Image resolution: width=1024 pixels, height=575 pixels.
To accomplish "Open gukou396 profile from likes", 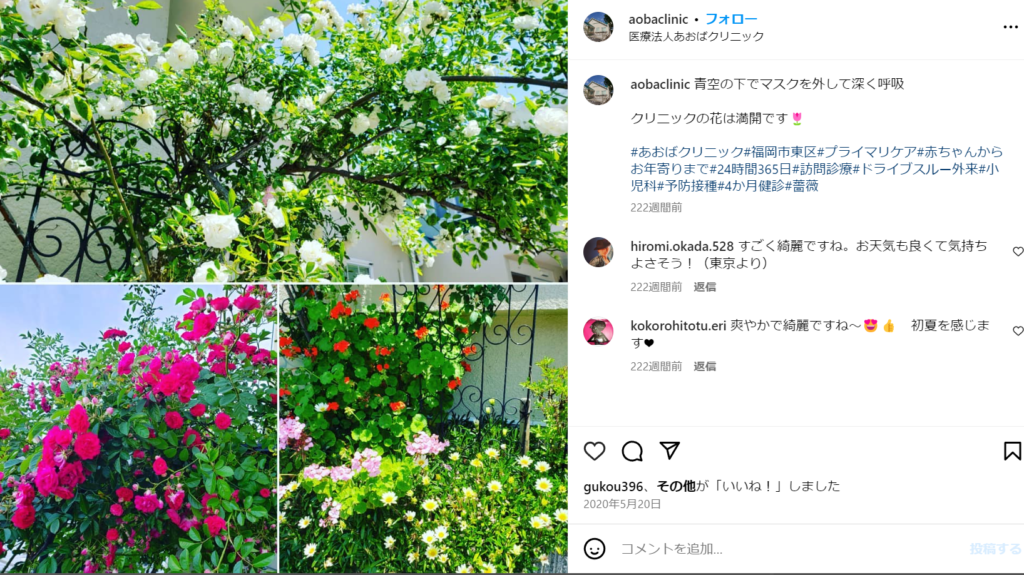I will [x=613, y=486].
